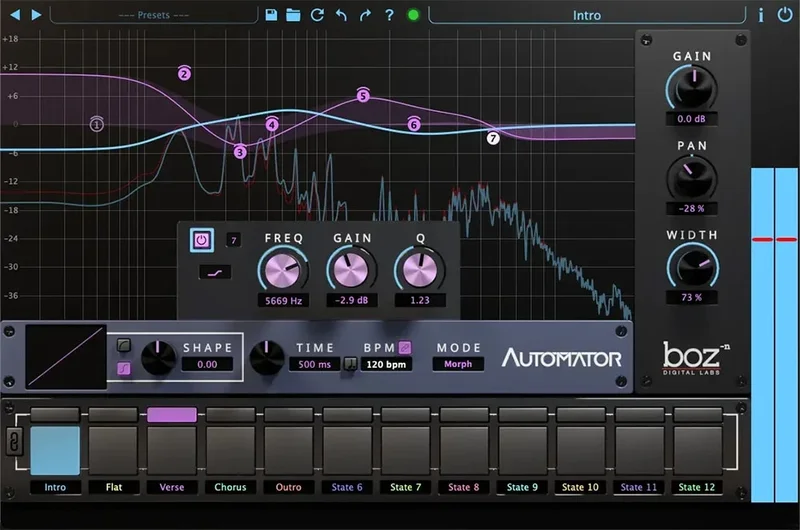This screenshot has height=530, width=800.
Task: Toggle the note-sync icon beside time
Action: [350, 364]
